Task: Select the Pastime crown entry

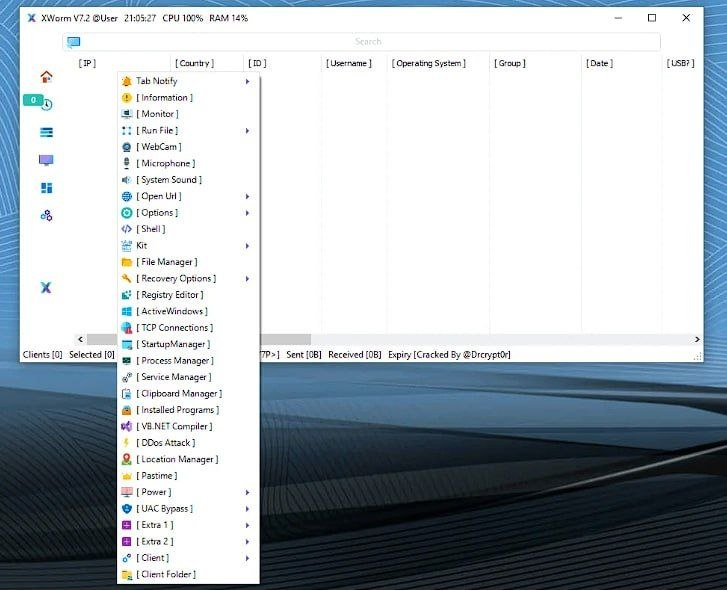Action: pyautogui.click(x=188, y=476)
